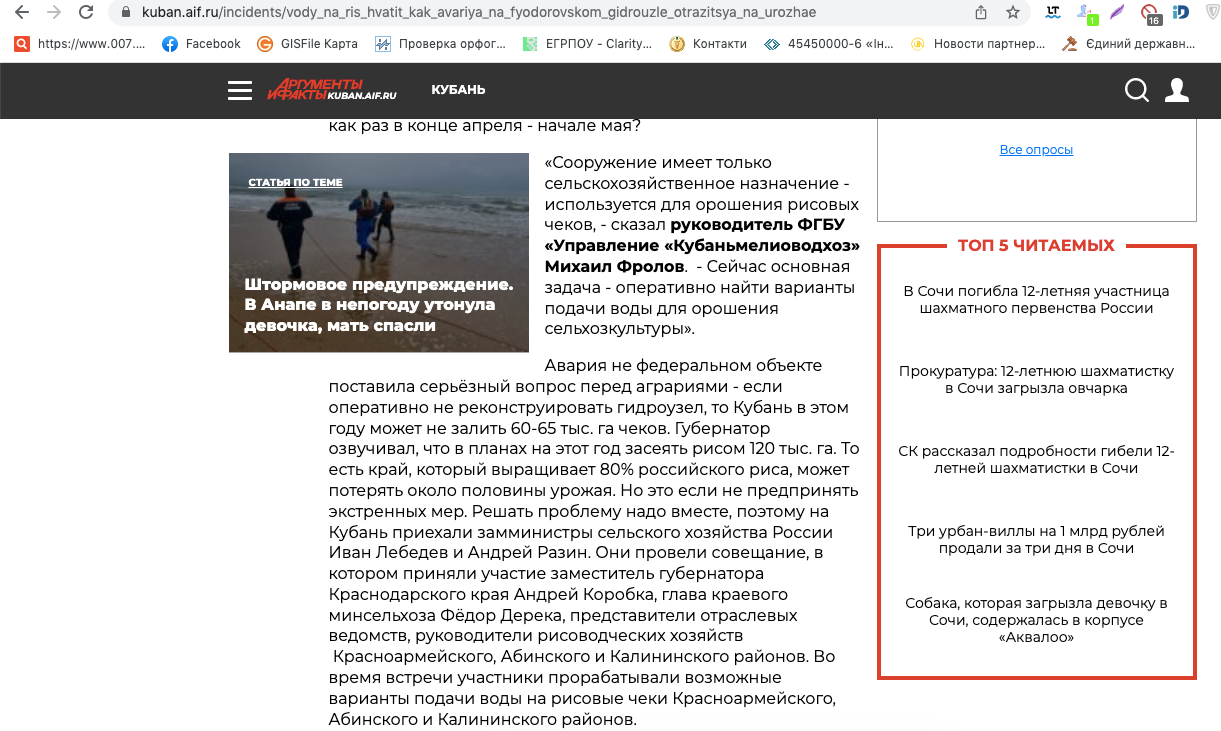This screenshot has height=731, width=1221.
Task: Open the LanguageTool extension icon
Action: (x=1052, y=13)
